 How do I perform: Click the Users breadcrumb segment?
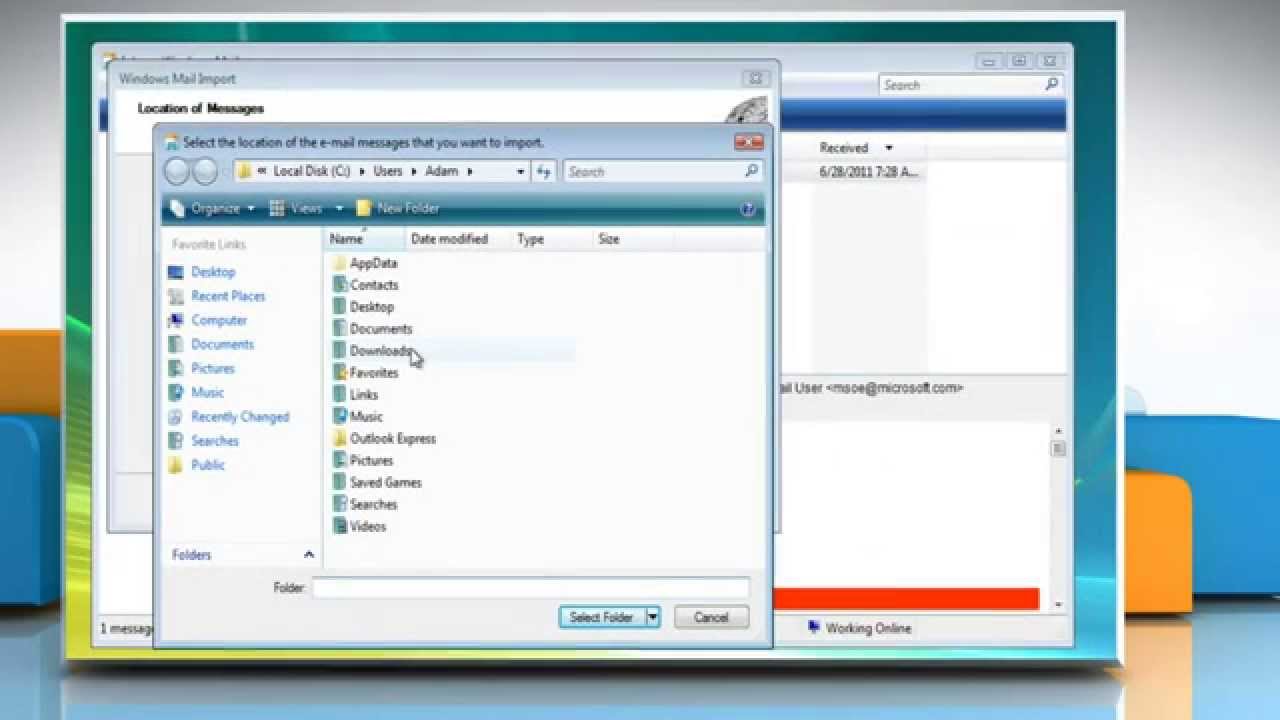[388, 171]
